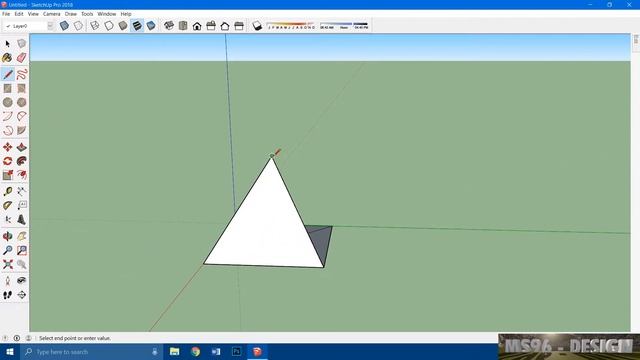
Task: Activate the Line pencil tool
Action: point(7,74)
